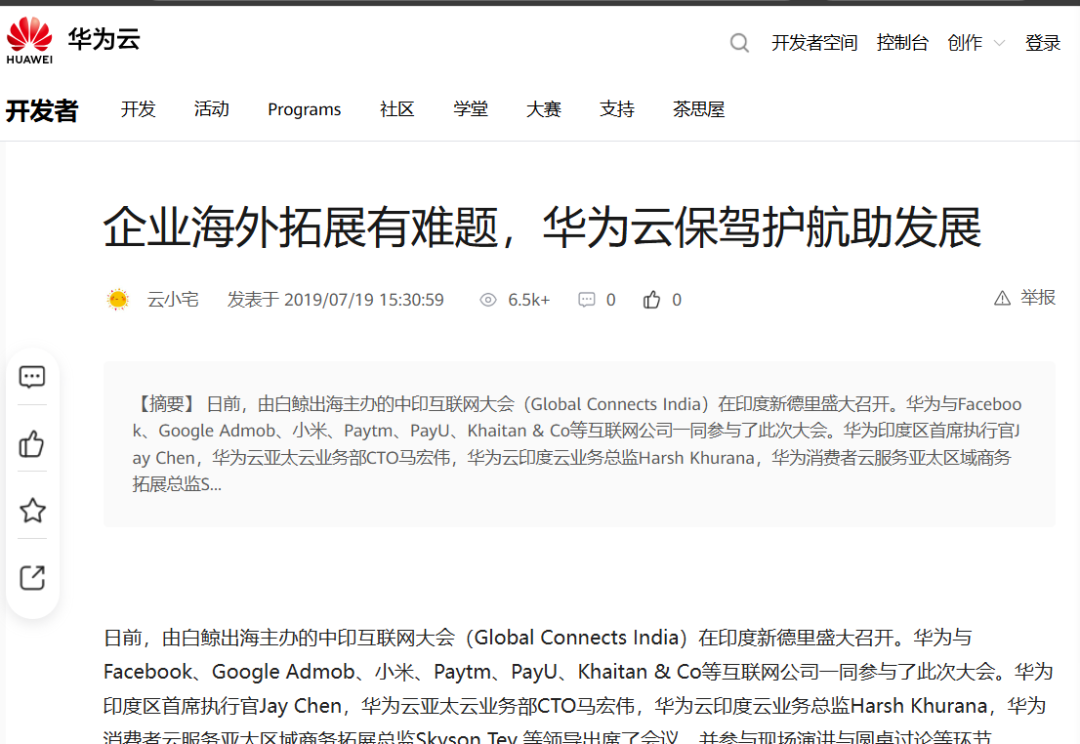Go to 开发者空间
The width and height of the screenshot is (1080, 744).
814,43
